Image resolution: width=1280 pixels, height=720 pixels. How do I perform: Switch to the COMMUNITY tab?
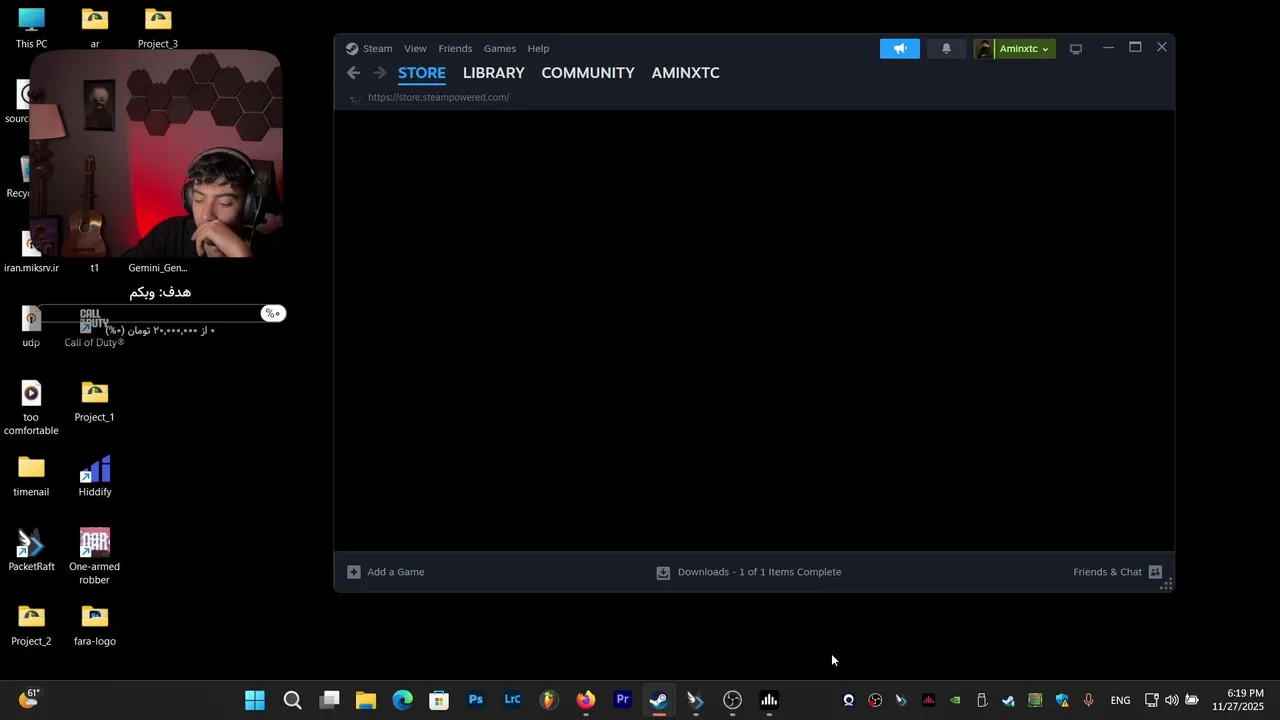[588, 73]
